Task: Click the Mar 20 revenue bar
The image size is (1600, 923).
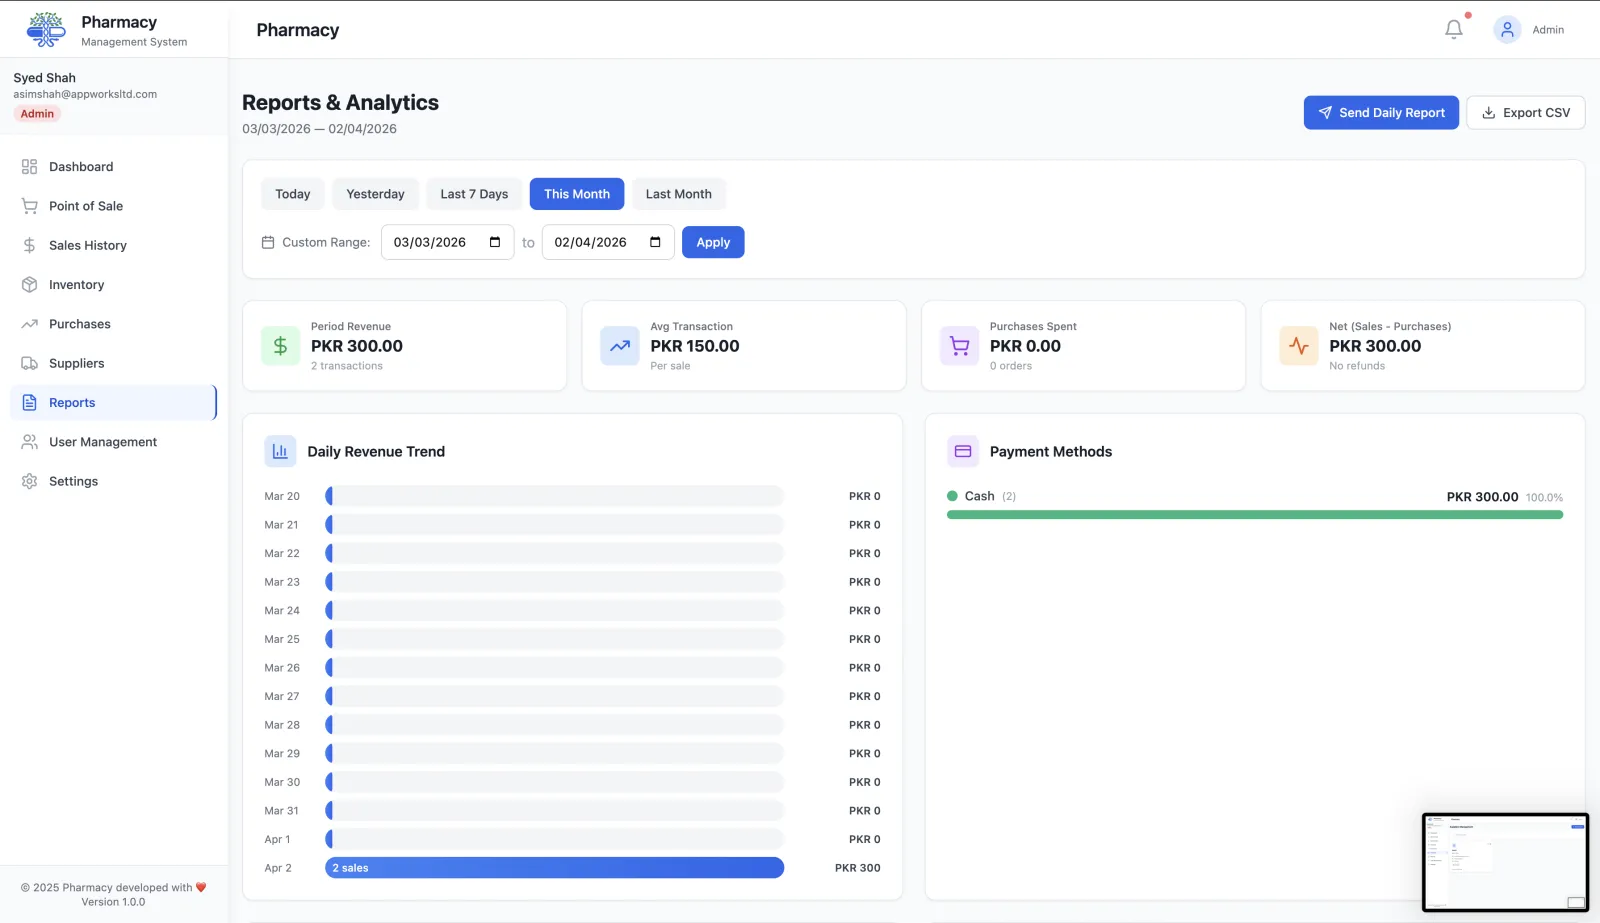Action: click(555, 496)
